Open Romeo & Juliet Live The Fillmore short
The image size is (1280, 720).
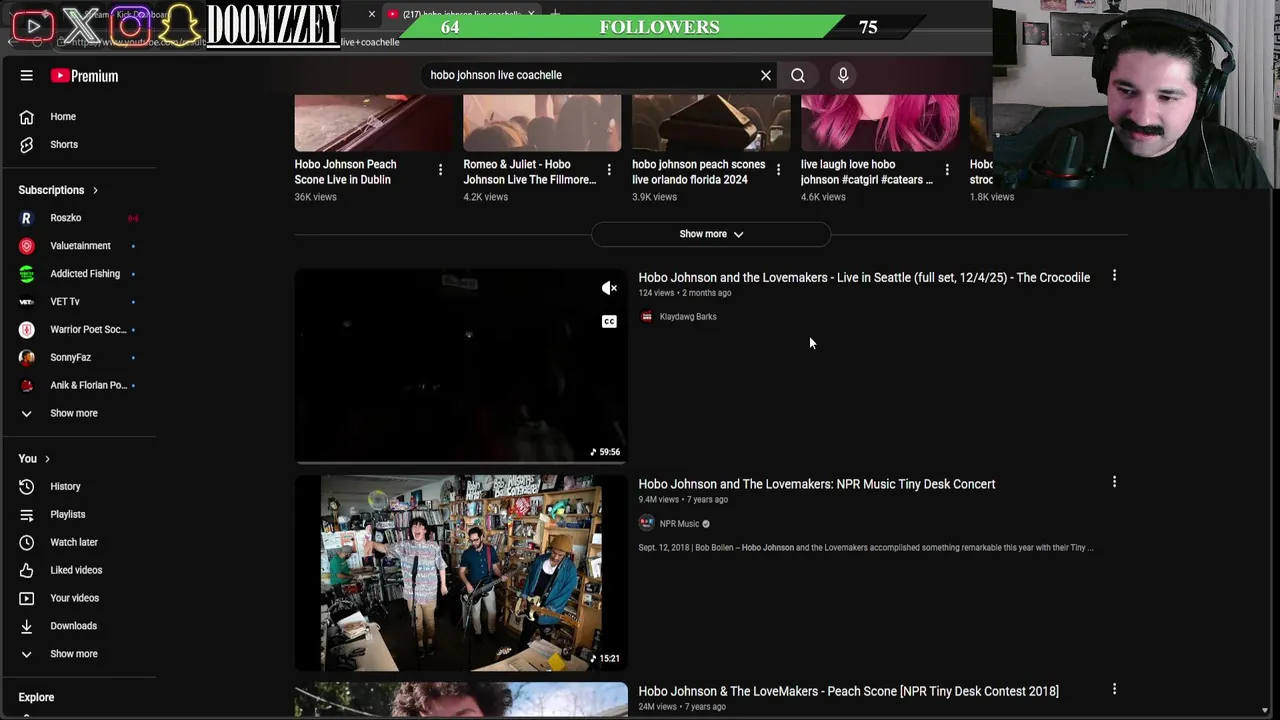529,172
